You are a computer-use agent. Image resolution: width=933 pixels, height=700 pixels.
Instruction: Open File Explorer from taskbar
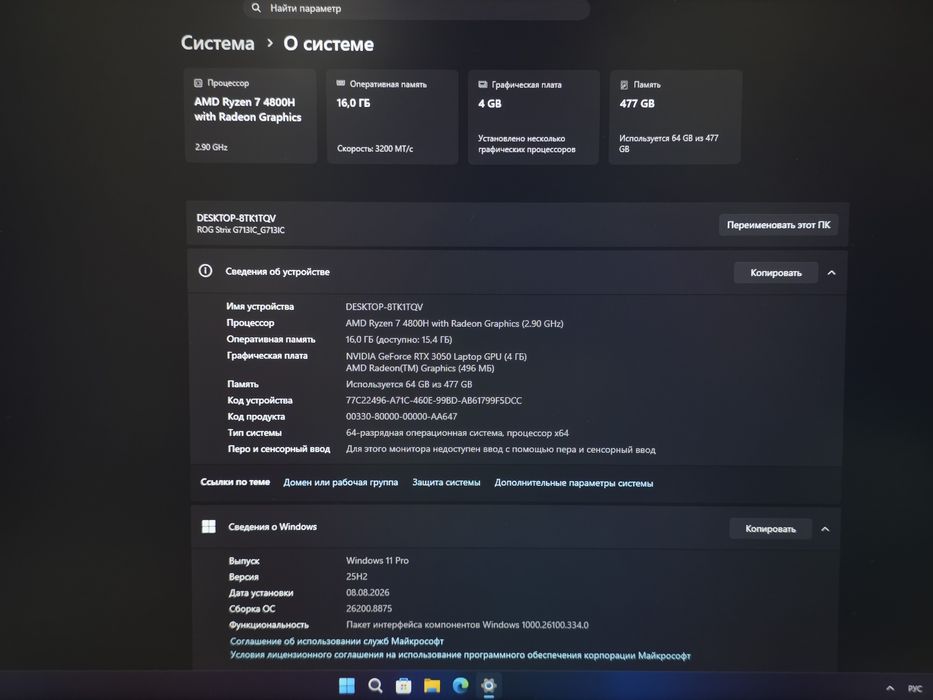(x=432, y=686)
